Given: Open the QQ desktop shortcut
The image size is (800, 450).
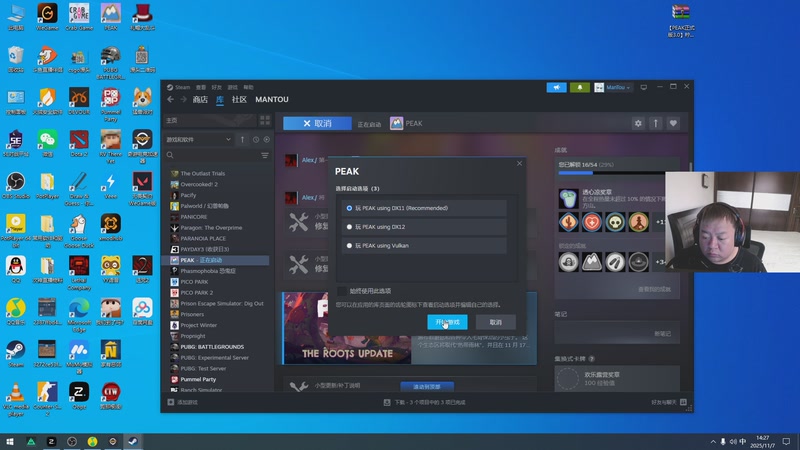Looking at the screenshot, I should point(16,269).
